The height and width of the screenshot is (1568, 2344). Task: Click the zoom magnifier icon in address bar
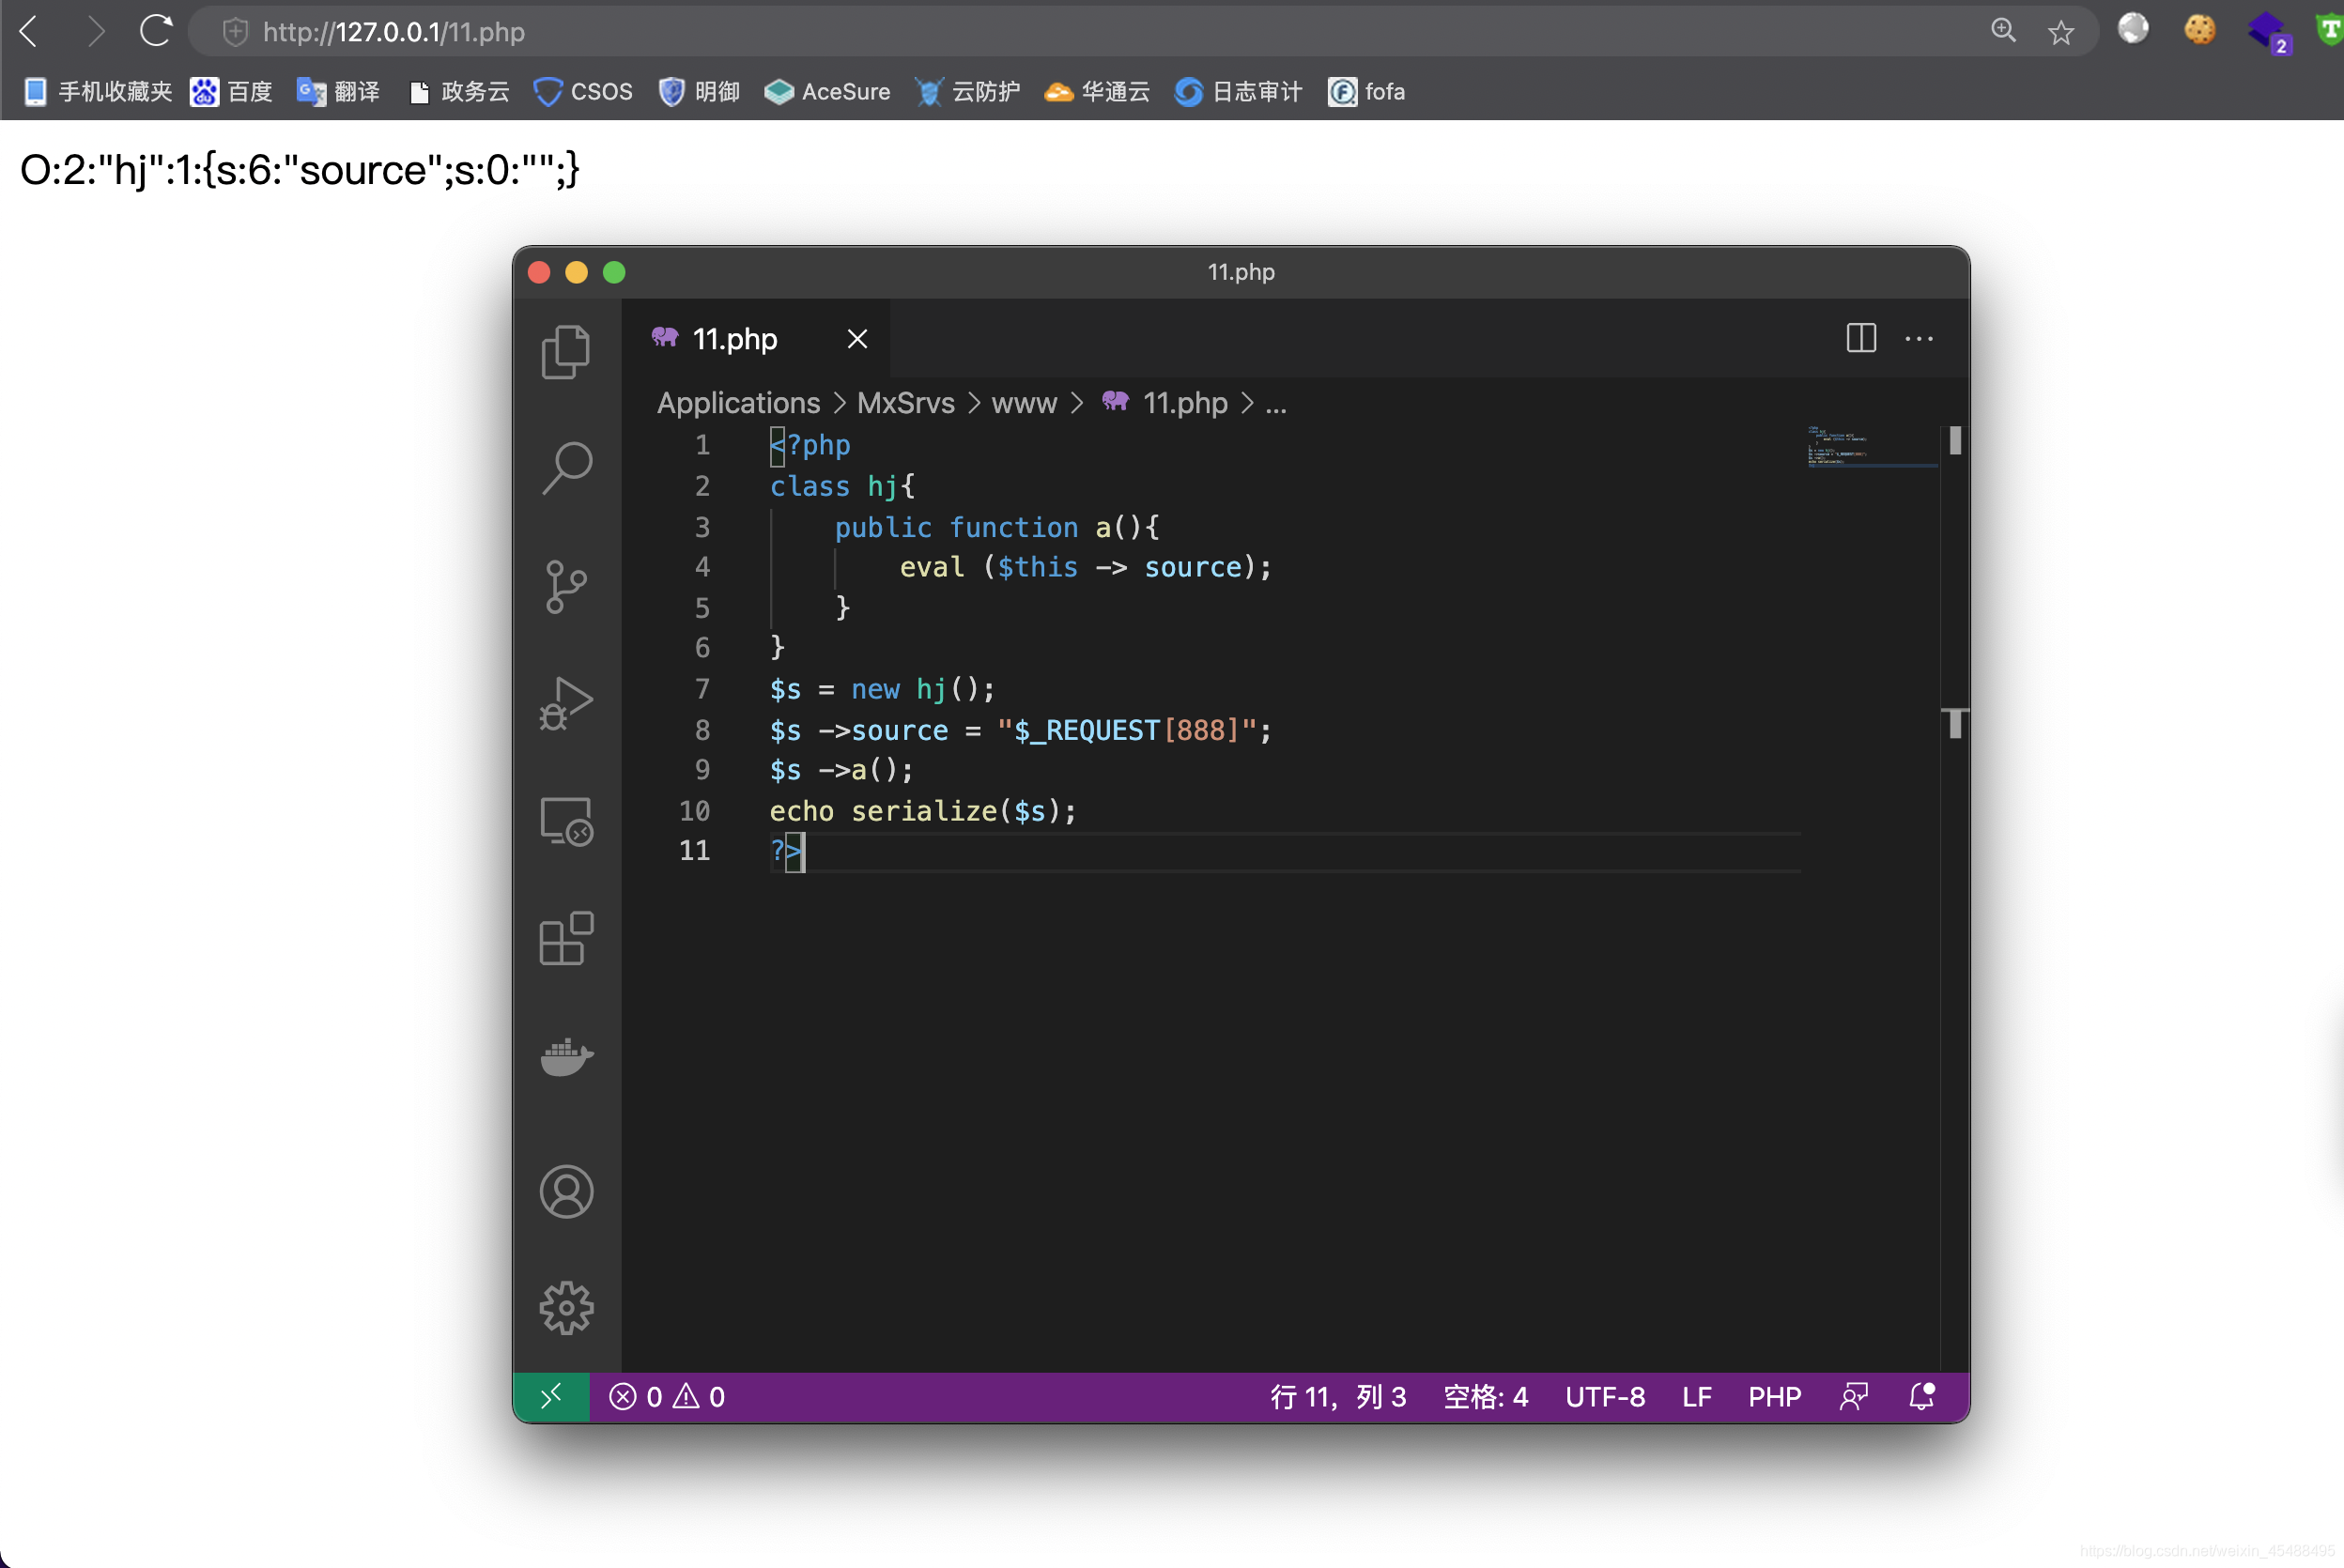pos(2003,31)
